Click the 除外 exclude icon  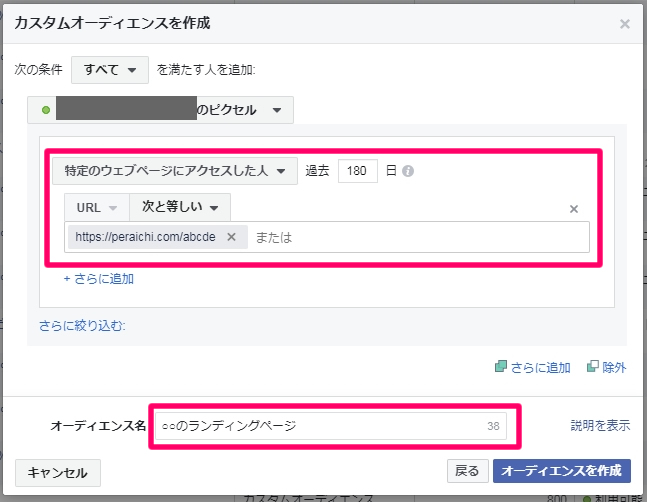pyautogui.click(x=592, y=367)
